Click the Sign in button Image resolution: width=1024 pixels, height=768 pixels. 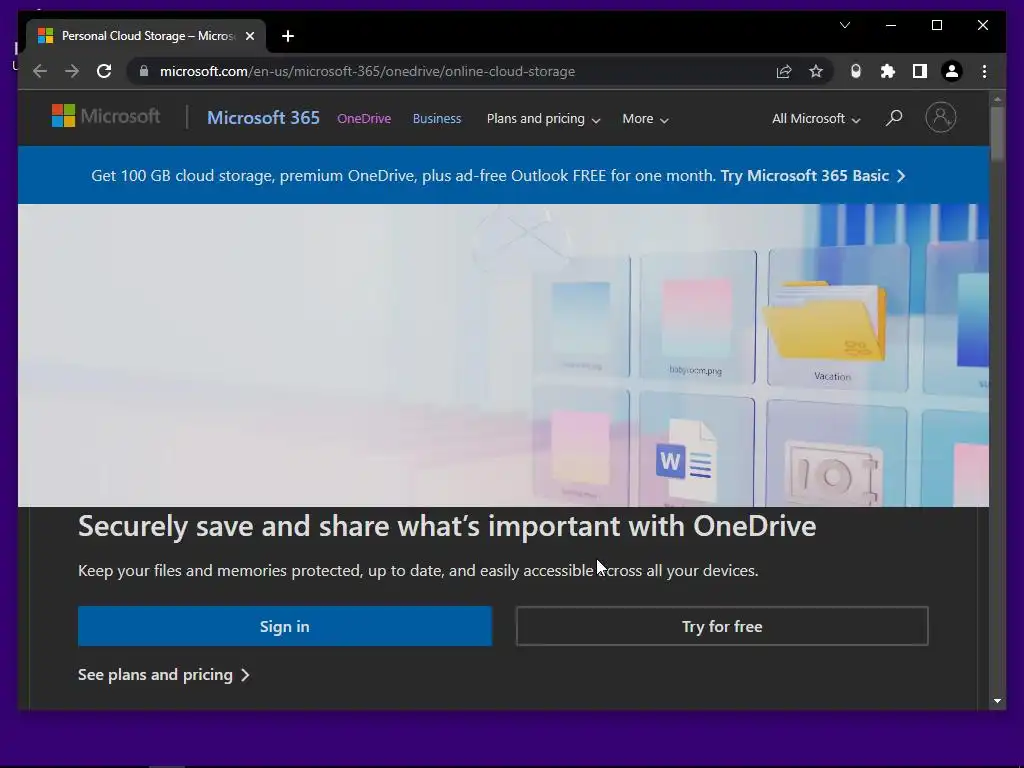(285, 626)
